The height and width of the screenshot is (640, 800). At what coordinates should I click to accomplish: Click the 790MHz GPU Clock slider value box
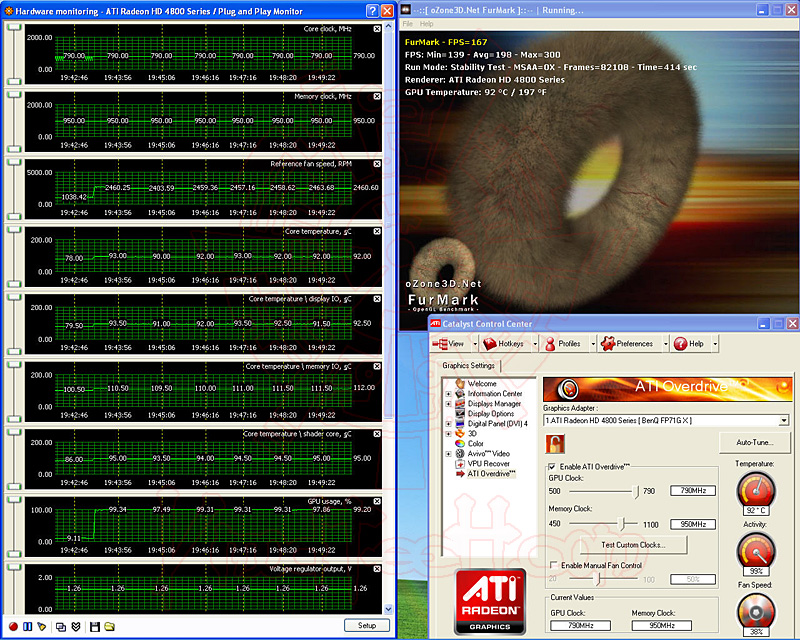(693, 490)
